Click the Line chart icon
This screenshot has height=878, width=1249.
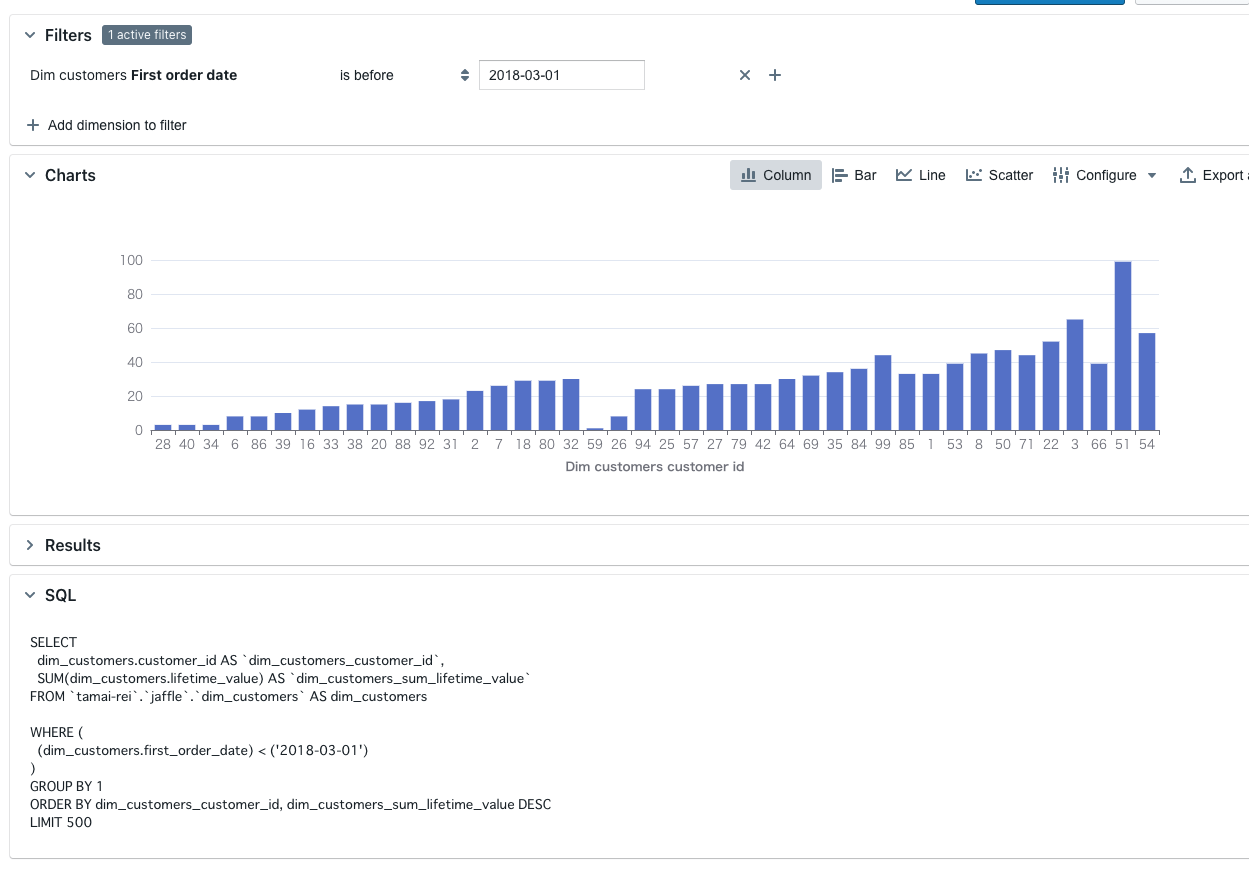904,175
